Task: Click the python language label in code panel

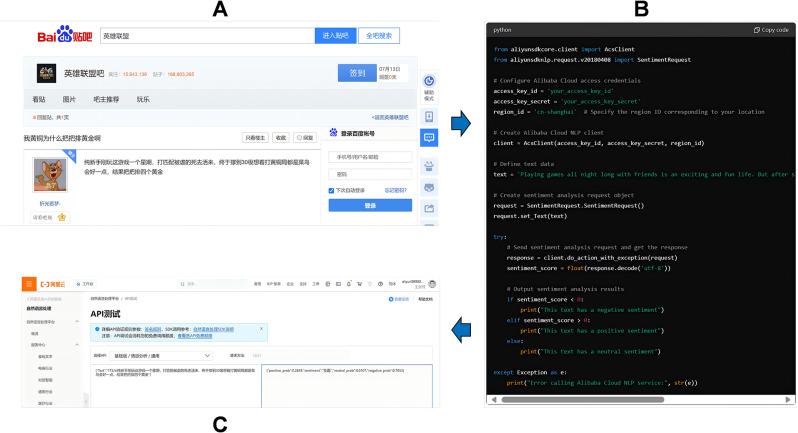Action: [502, 30]
